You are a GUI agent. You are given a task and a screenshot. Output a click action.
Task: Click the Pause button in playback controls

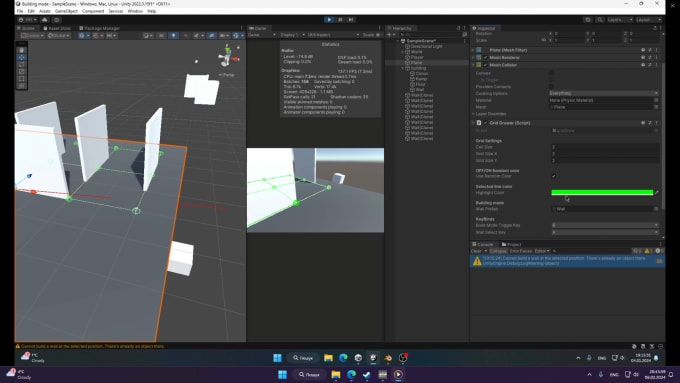point(340,20)
